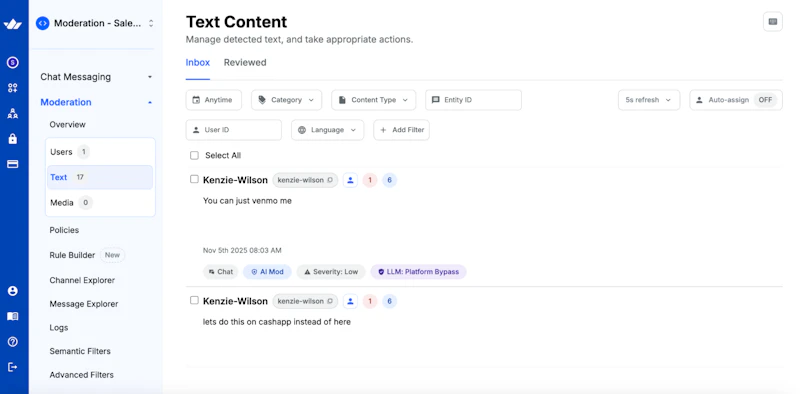Click the AI Mod tag
800x394 pixels.
coord(267,272)
